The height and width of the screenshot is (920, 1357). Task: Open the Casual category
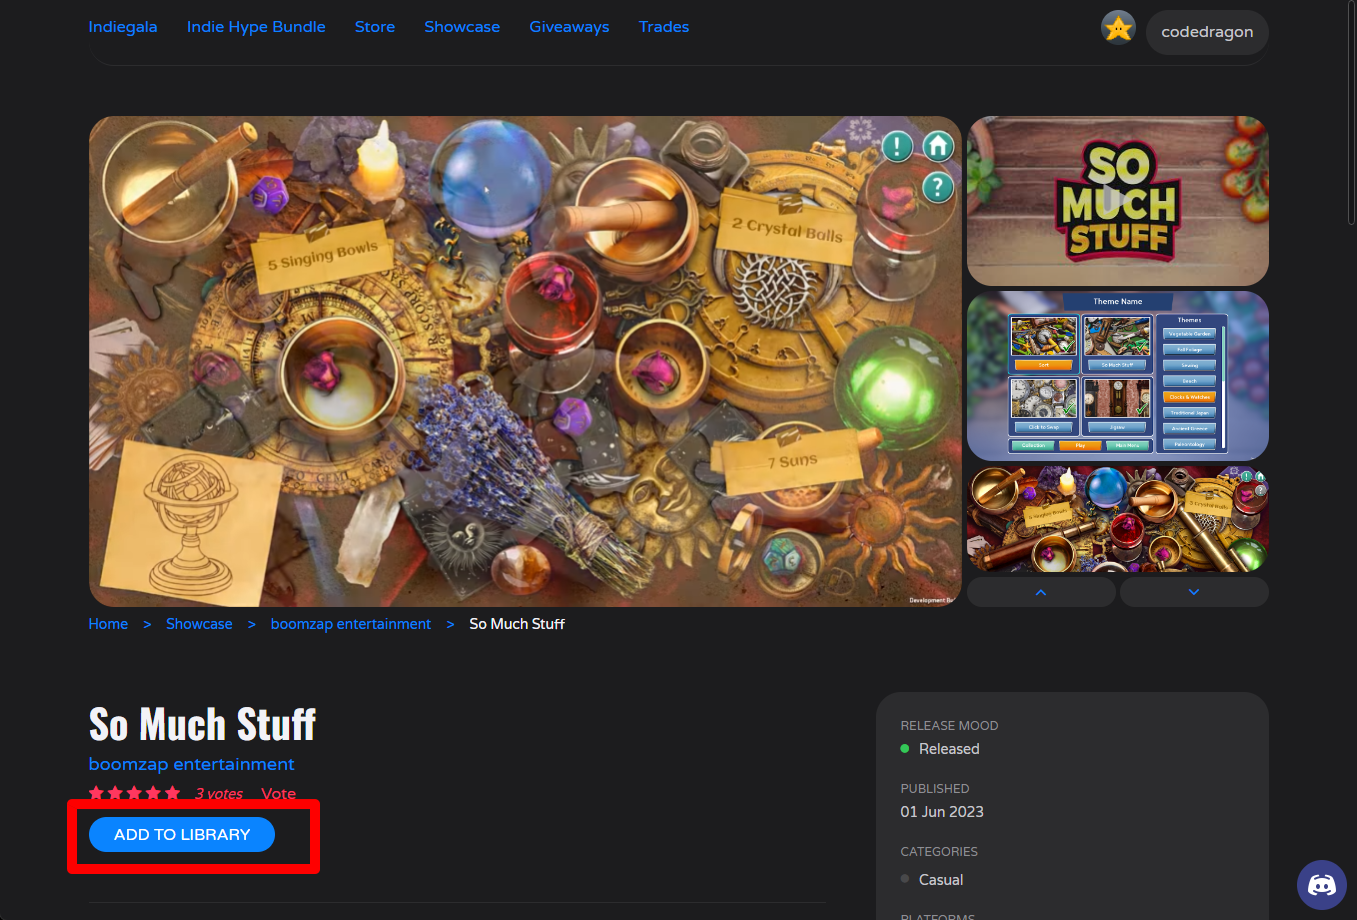(x=941, y=880)
